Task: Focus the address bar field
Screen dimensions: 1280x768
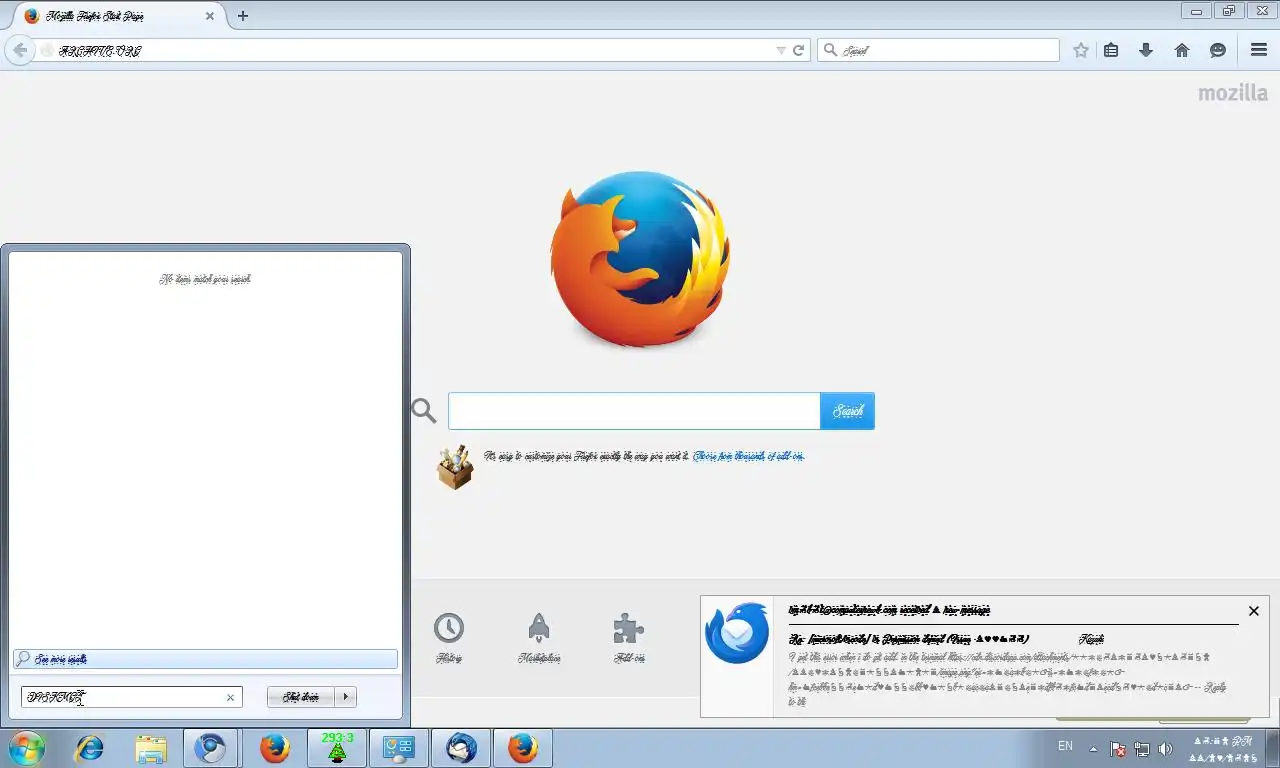Action: coord(410,50)
